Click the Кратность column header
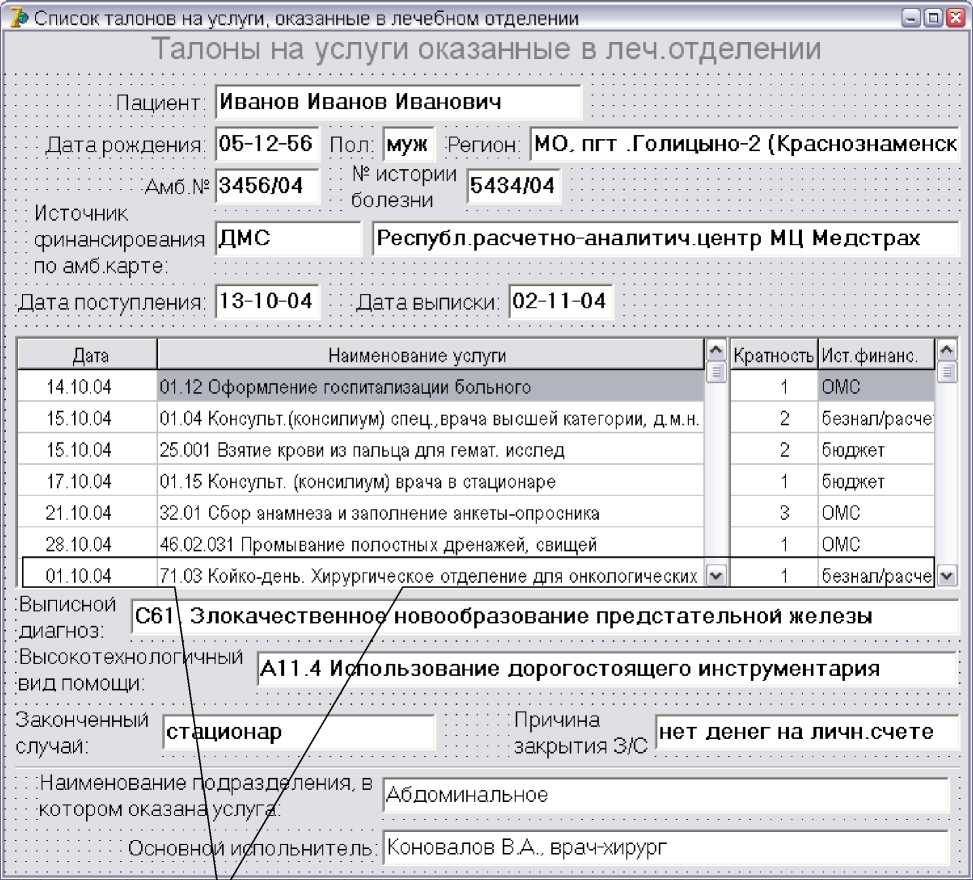Screen dimensions: 973x880 pos(774,355)
